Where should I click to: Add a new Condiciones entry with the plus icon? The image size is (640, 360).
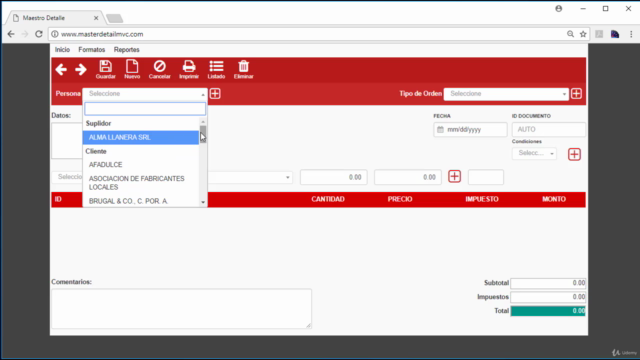point(574,154)
